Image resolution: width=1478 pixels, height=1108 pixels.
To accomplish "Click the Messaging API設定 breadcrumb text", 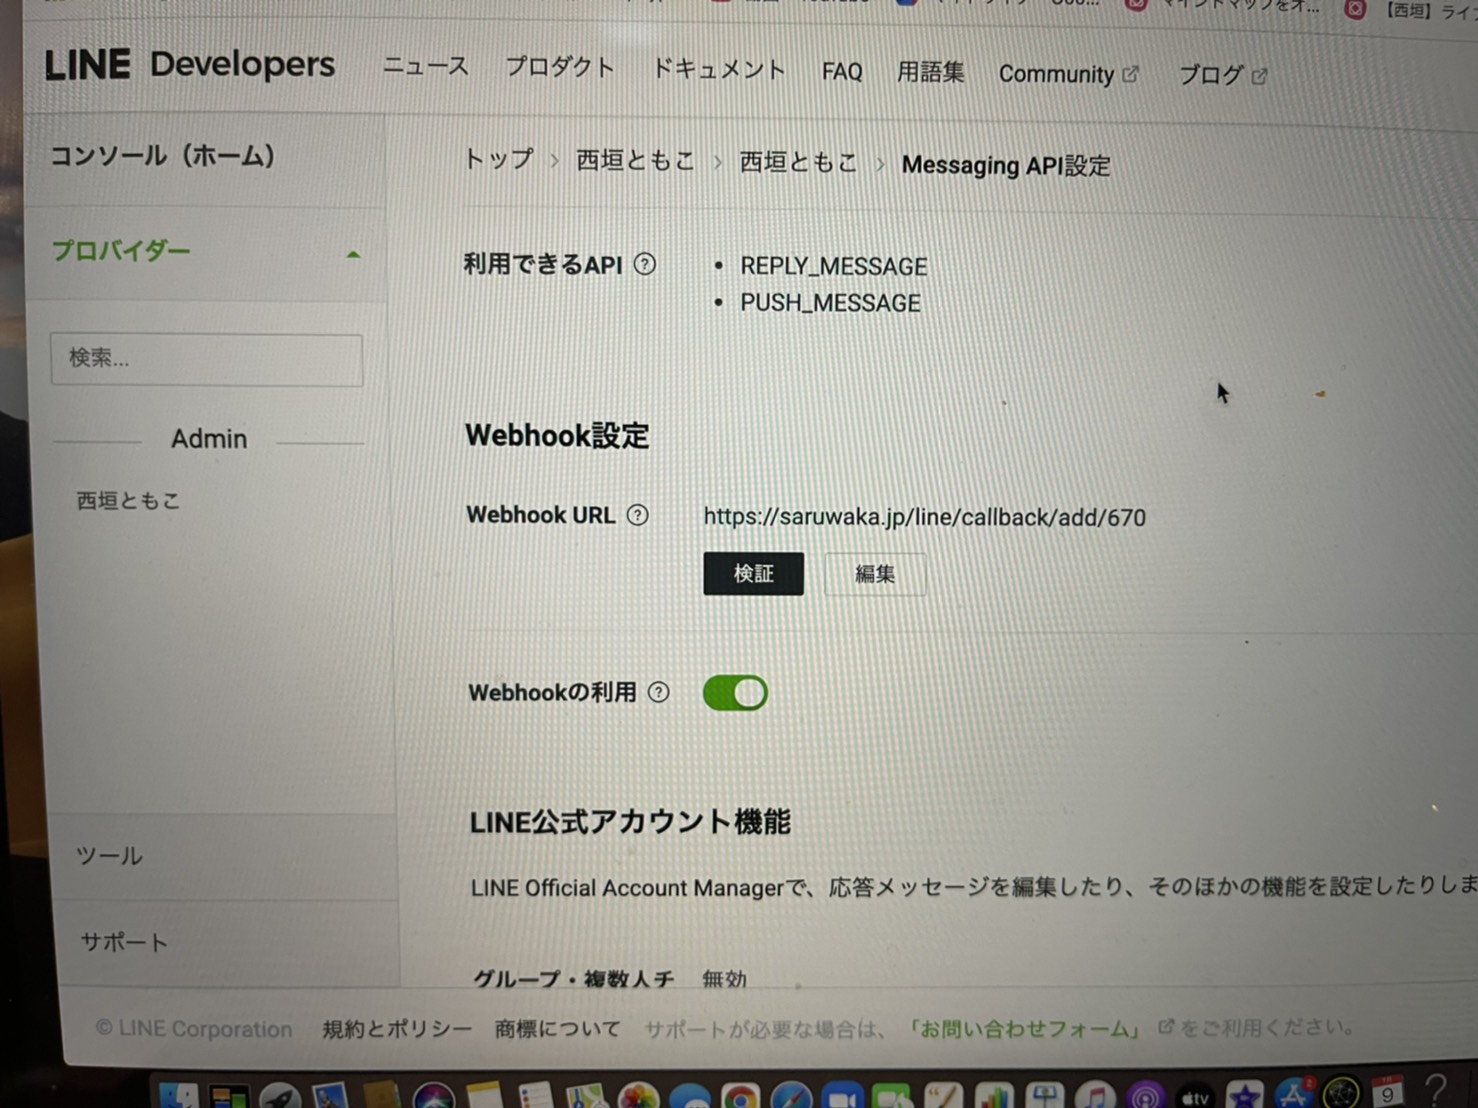I will (x=1006, y=165).
